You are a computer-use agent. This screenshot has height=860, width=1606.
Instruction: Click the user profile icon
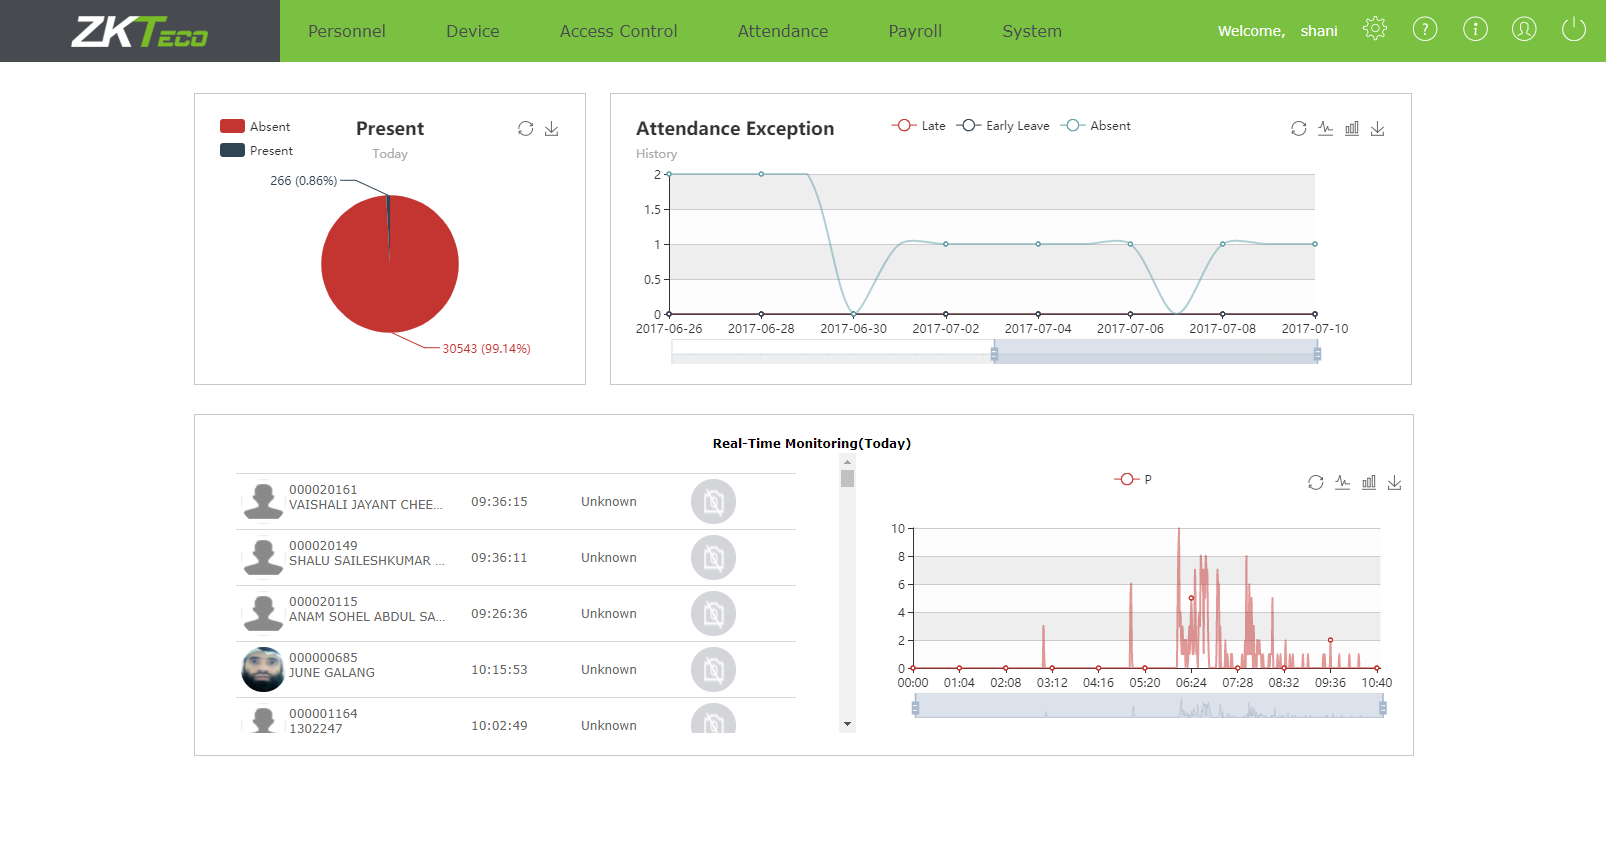click(1524, 29)
